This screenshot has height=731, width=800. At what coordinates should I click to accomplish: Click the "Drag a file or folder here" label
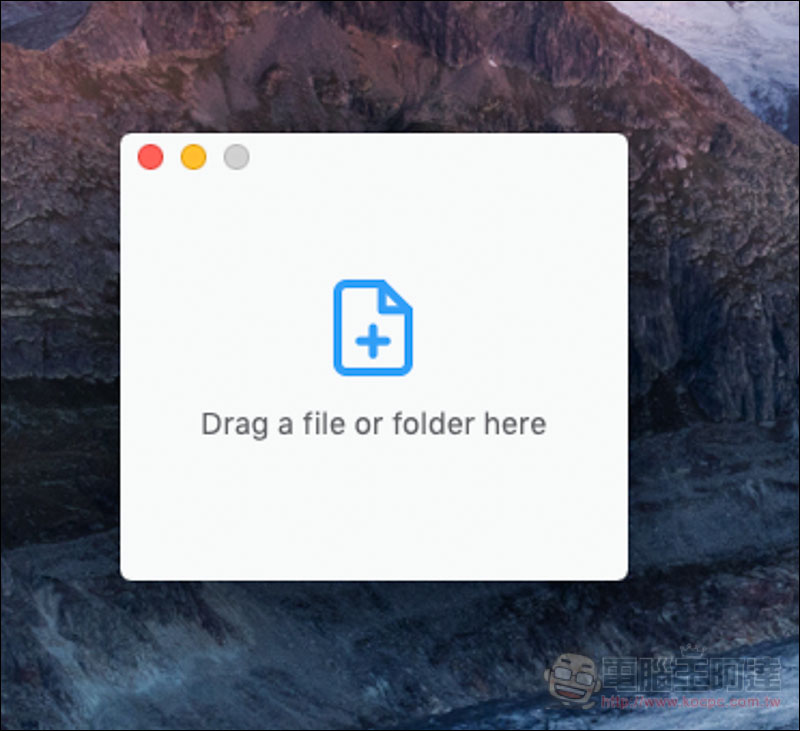[373, 424]
